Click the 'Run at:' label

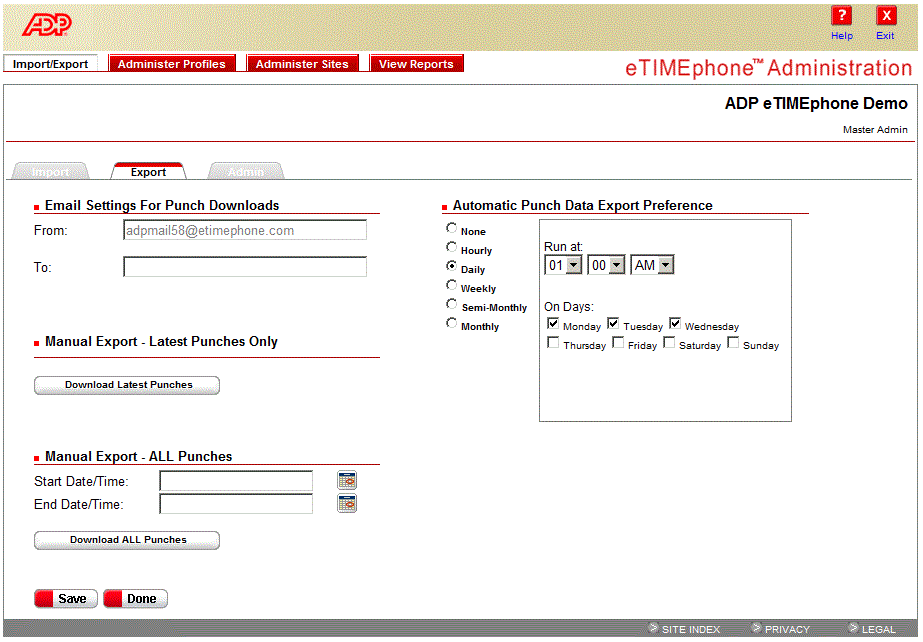click(563, 247)
